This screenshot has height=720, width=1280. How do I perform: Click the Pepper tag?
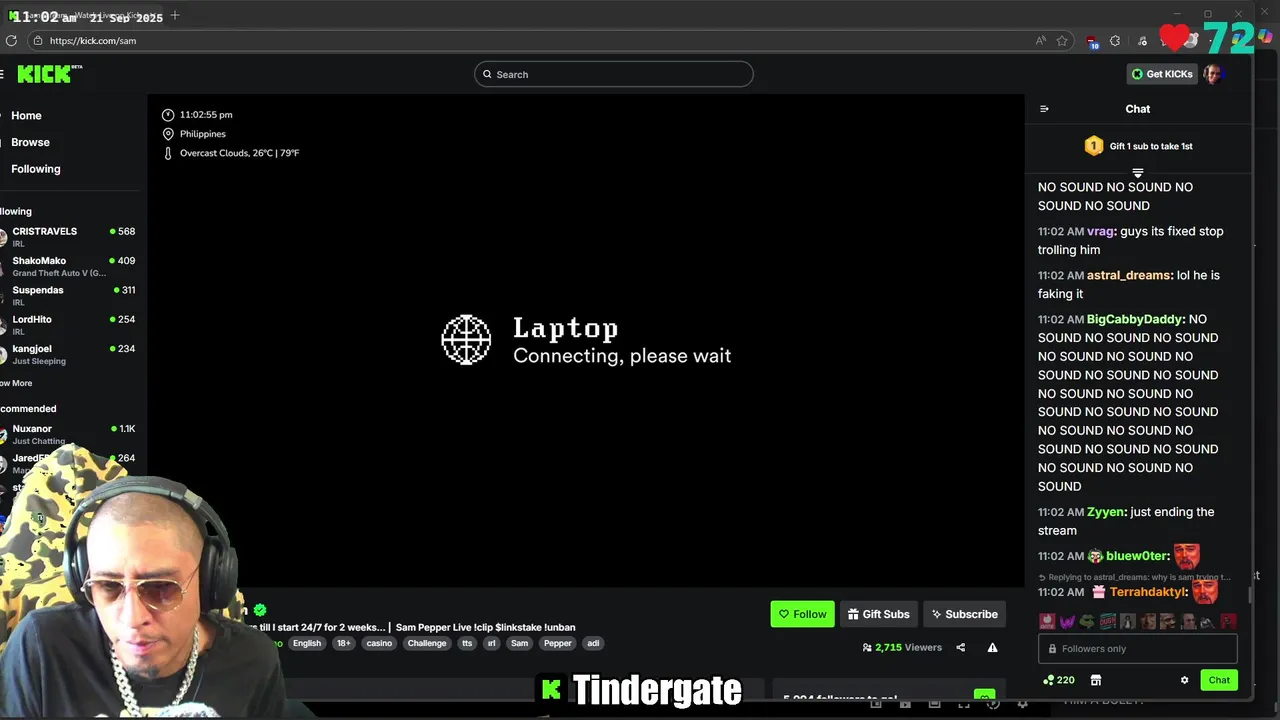coord(558,643)
